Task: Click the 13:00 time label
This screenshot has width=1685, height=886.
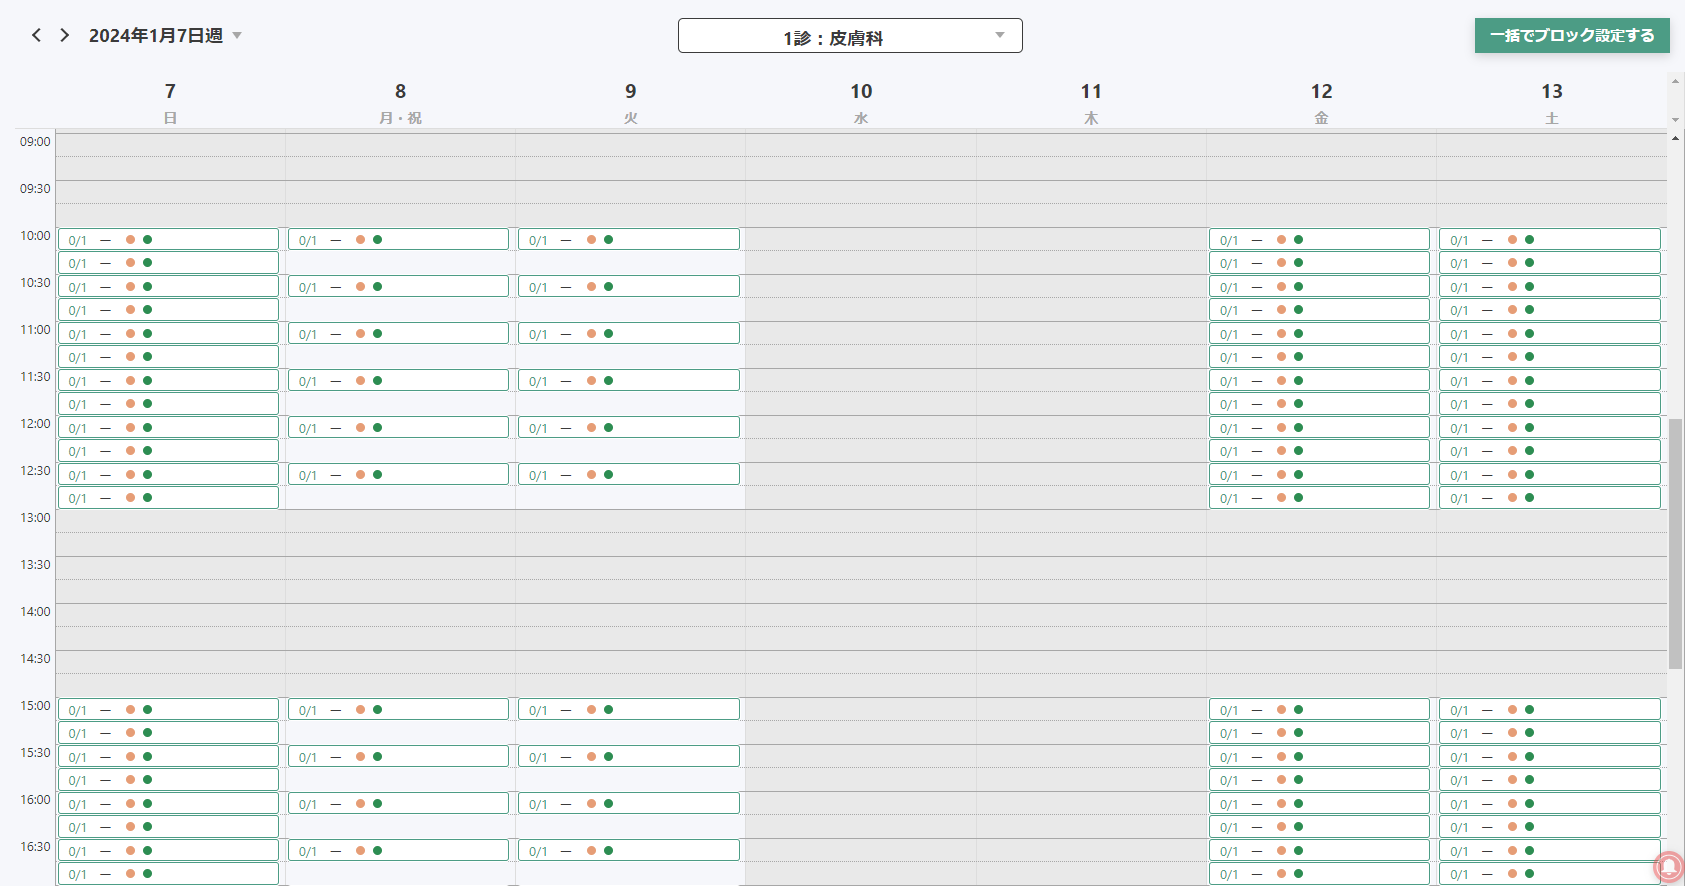Action: (35, 518)
